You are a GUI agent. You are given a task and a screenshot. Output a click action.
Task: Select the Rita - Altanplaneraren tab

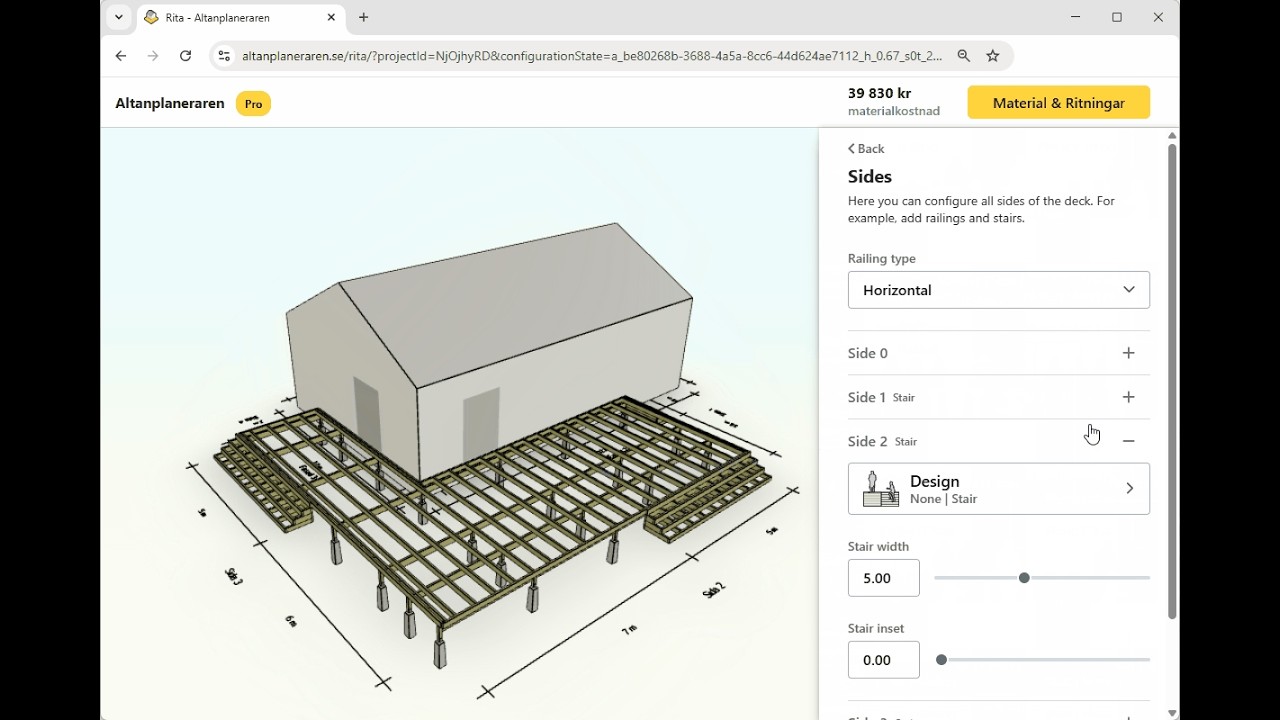click(x=240, y=17)
